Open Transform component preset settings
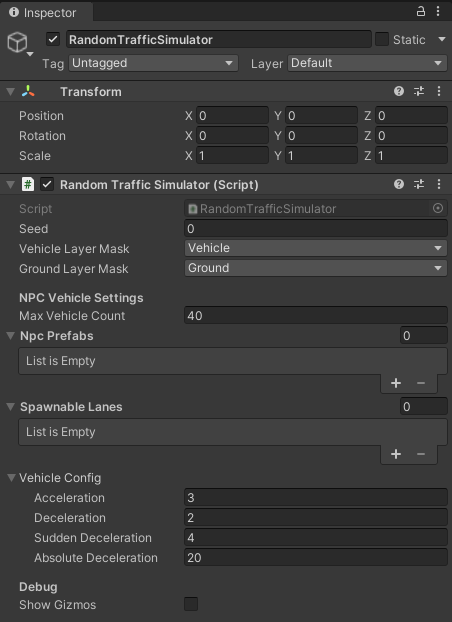This screenshot has width=452, height=622. pos(419,91)
